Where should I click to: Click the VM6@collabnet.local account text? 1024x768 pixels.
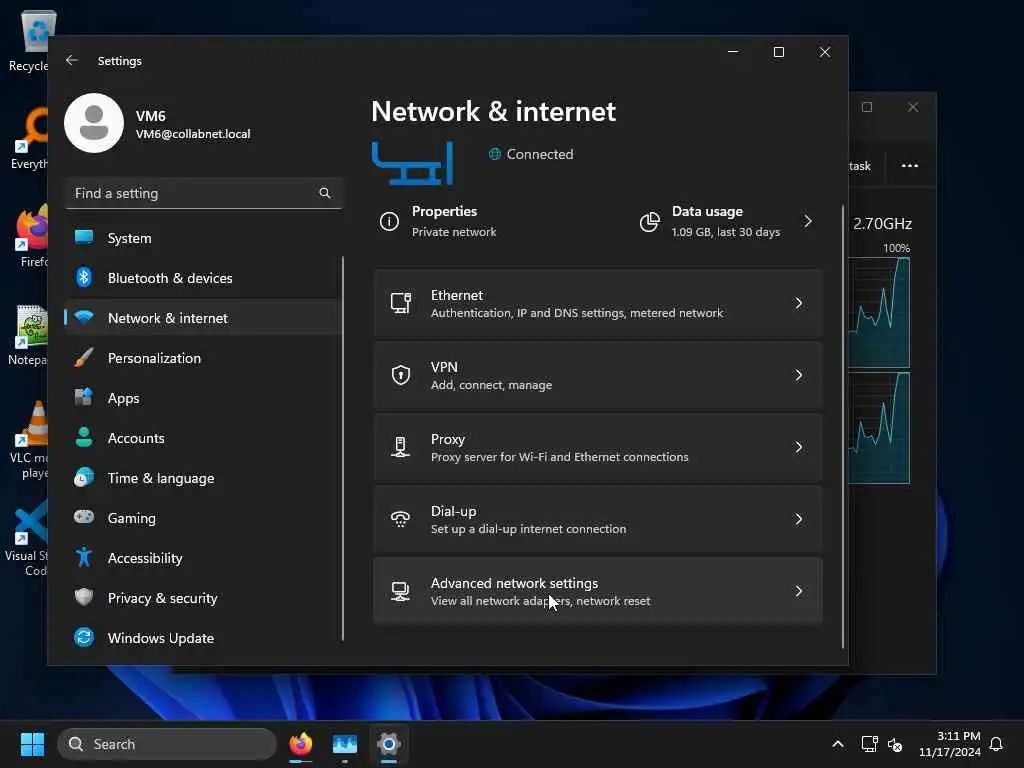pyautogui.click(x=193, y=134)
